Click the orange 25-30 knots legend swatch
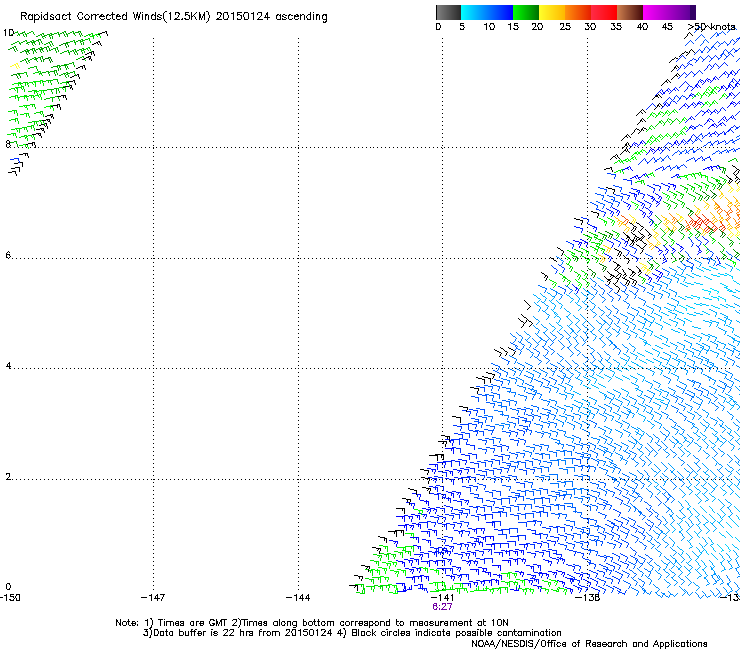Image resolution: width=740 pixels, height=650 pixels. (x=578, y=12)
